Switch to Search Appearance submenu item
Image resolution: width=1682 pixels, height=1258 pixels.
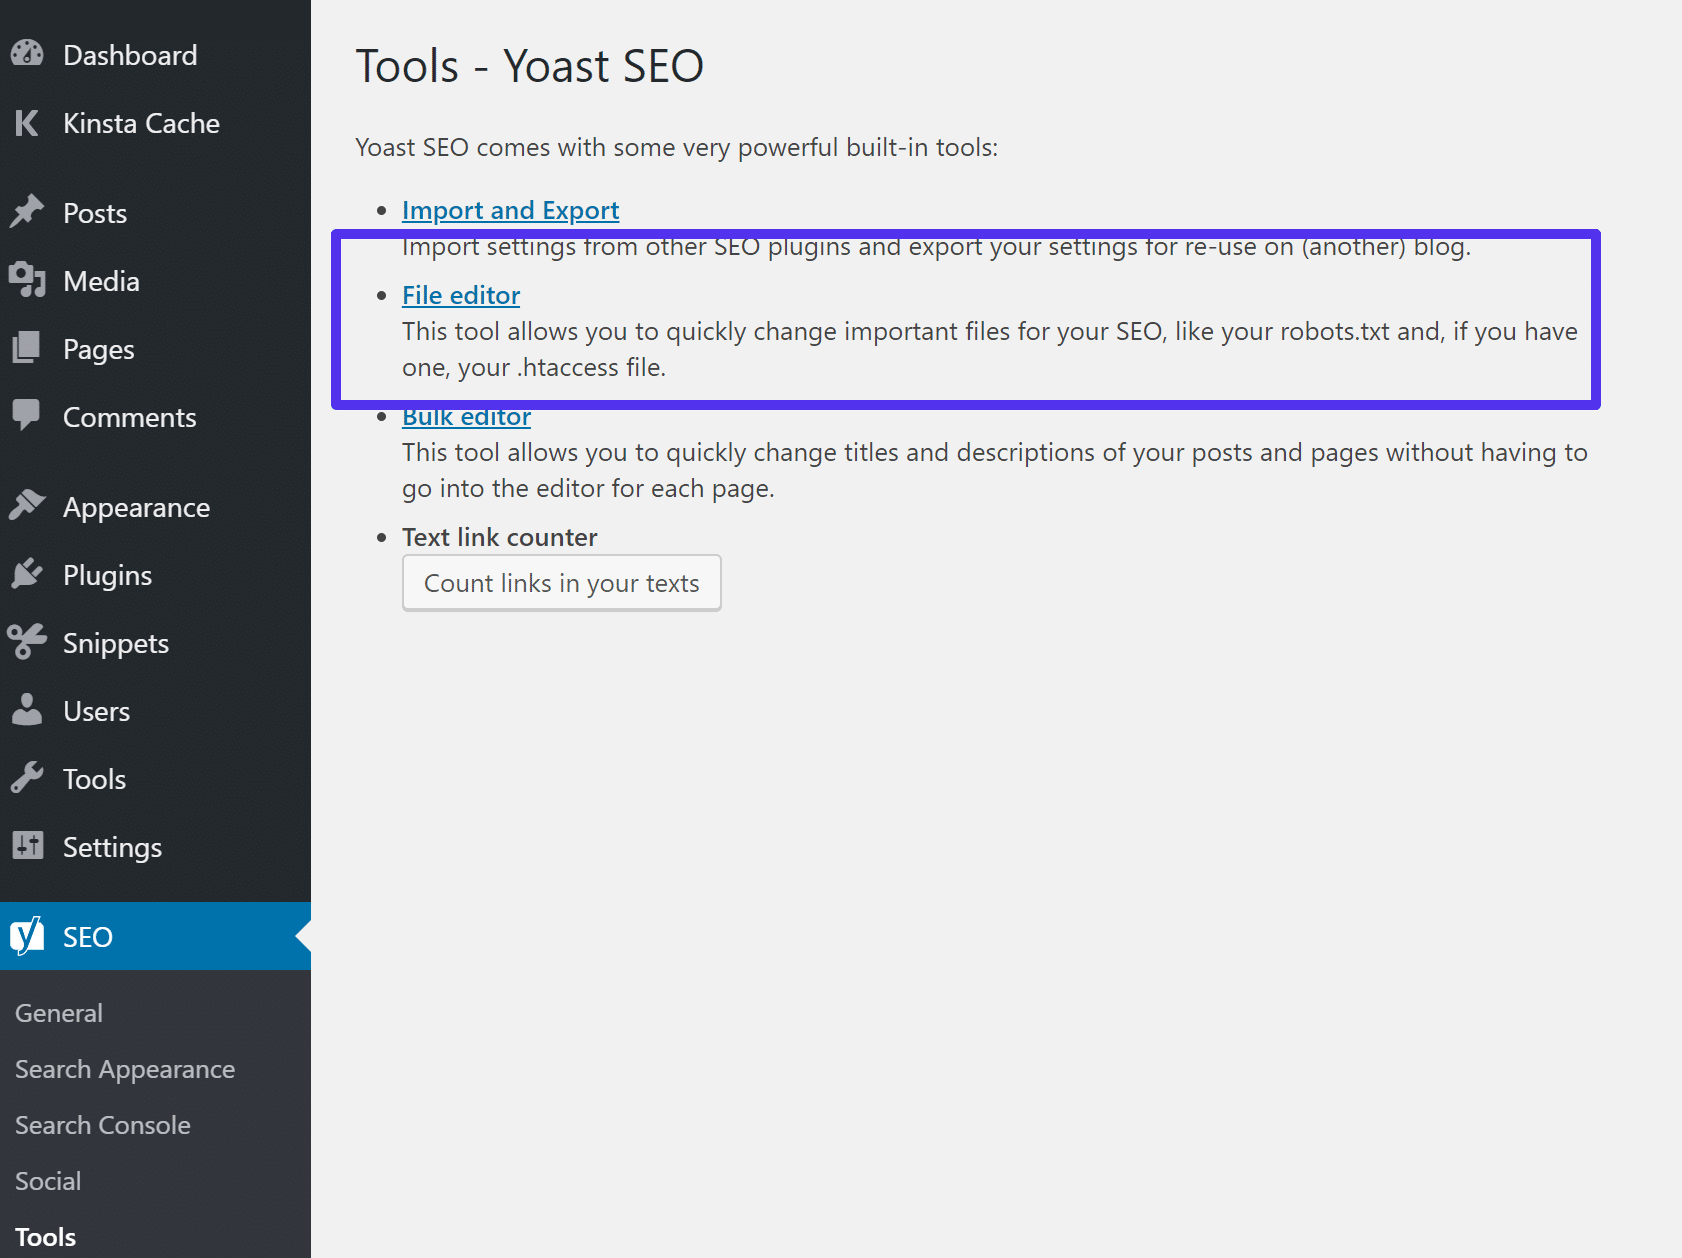124,1068
